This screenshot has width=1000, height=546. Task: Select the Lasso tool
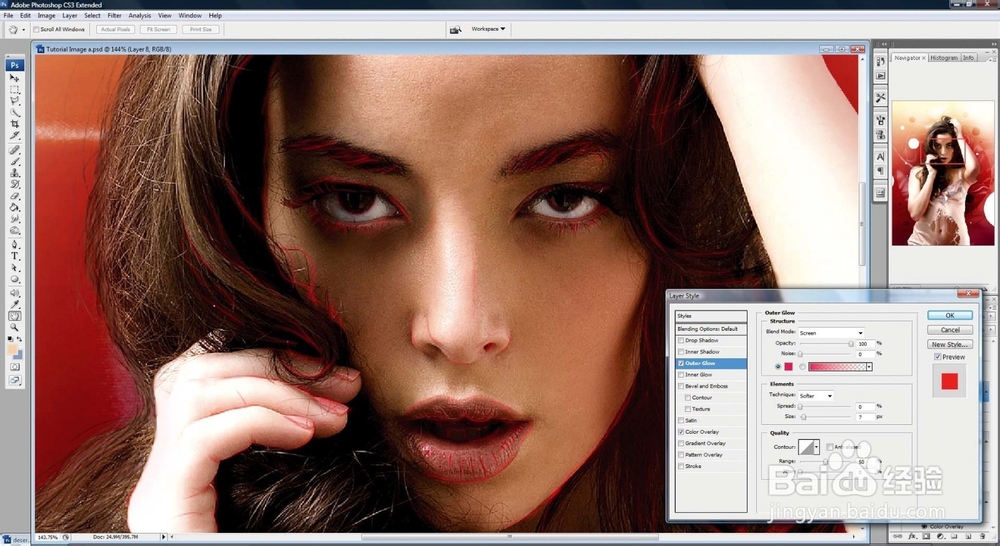(14, 101)
